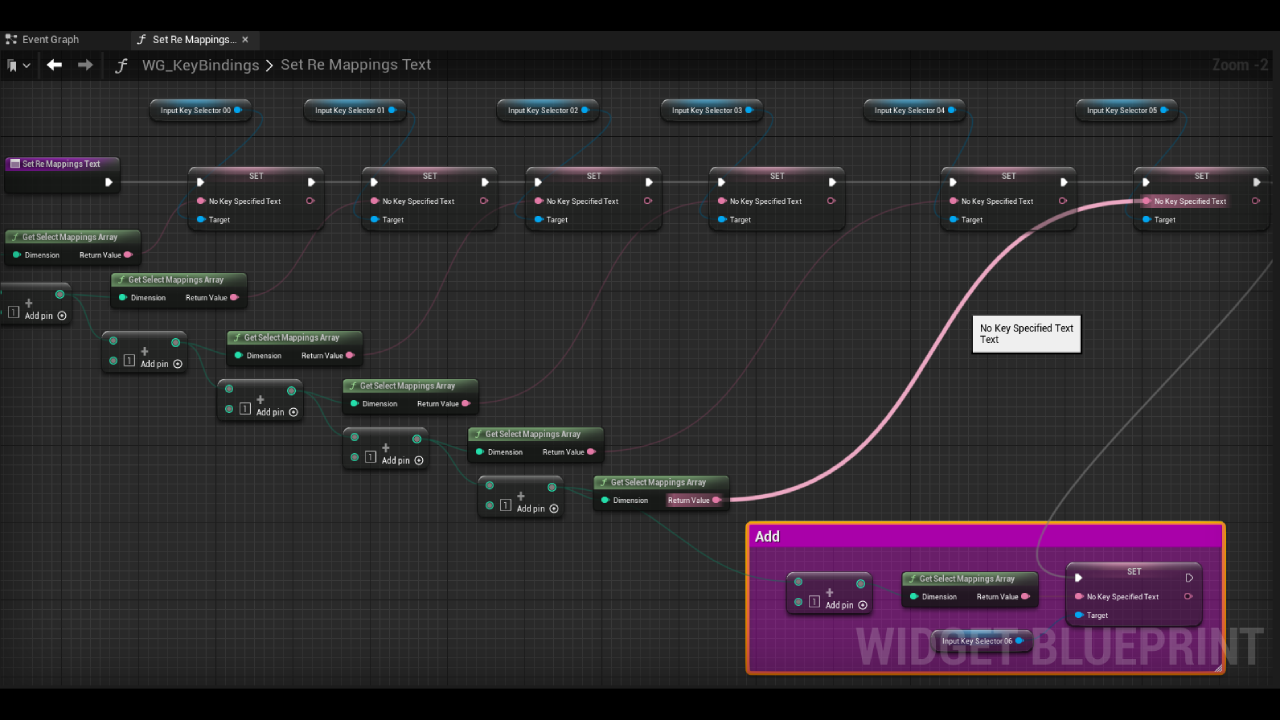Click the Input Key Selector 00 variable node
The height and width of the screenshot is (720, 1280).
click(201, 110)
